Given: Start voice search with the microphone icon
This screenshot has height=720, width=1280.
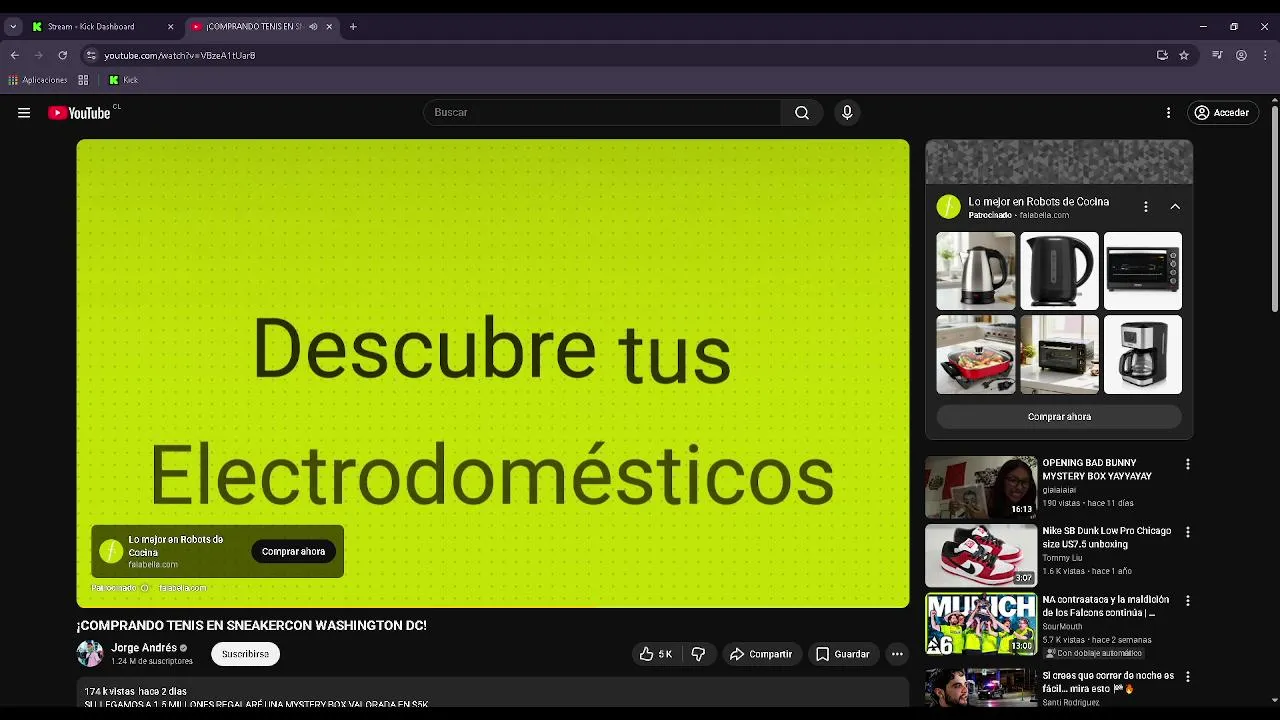Looking at the screenshot, I should tap(847, 113).
